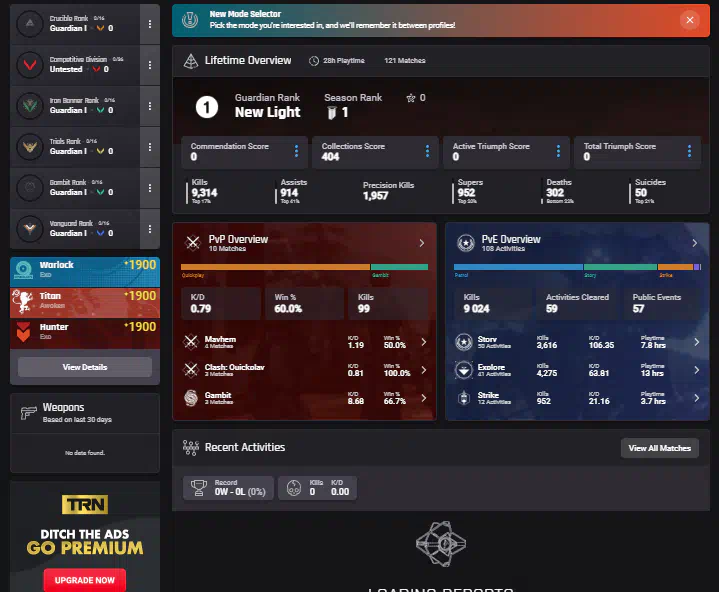Click the Crucible Rank emblem icon
Viewport: 719px width, 592px height.
(x=30, y=23)
